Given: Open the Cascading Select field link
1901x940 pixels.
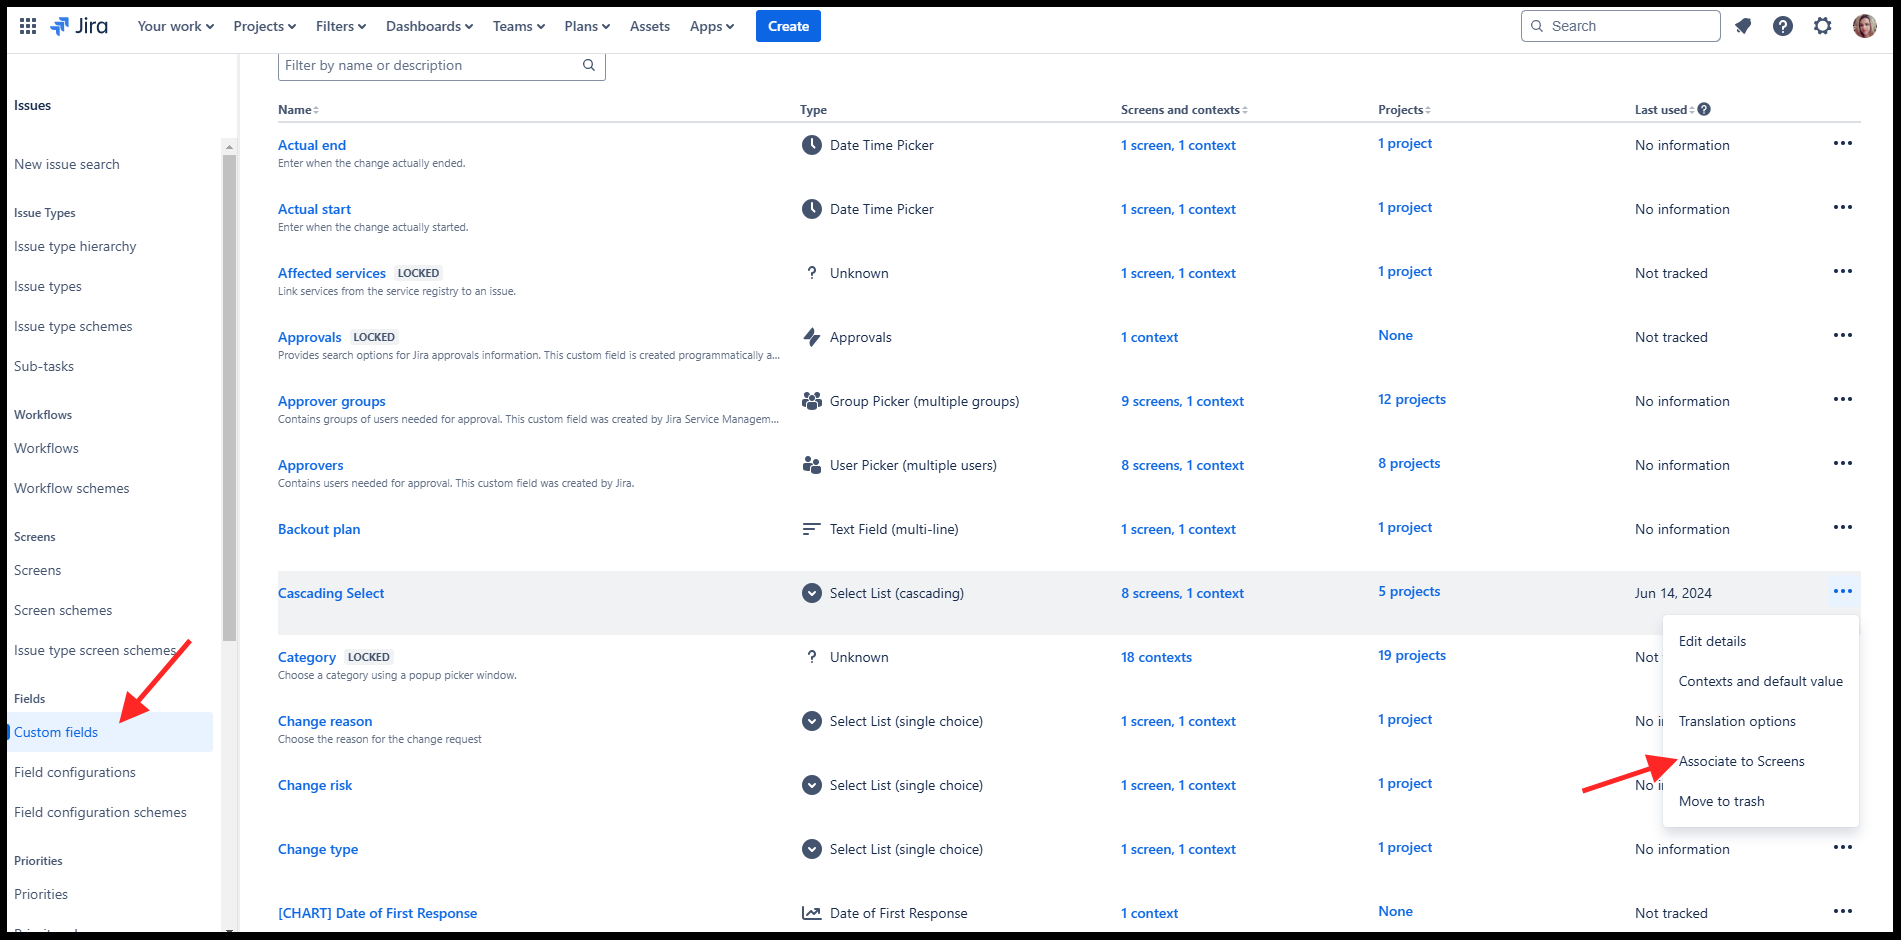Looking at the screenshot, I should 331,594.
